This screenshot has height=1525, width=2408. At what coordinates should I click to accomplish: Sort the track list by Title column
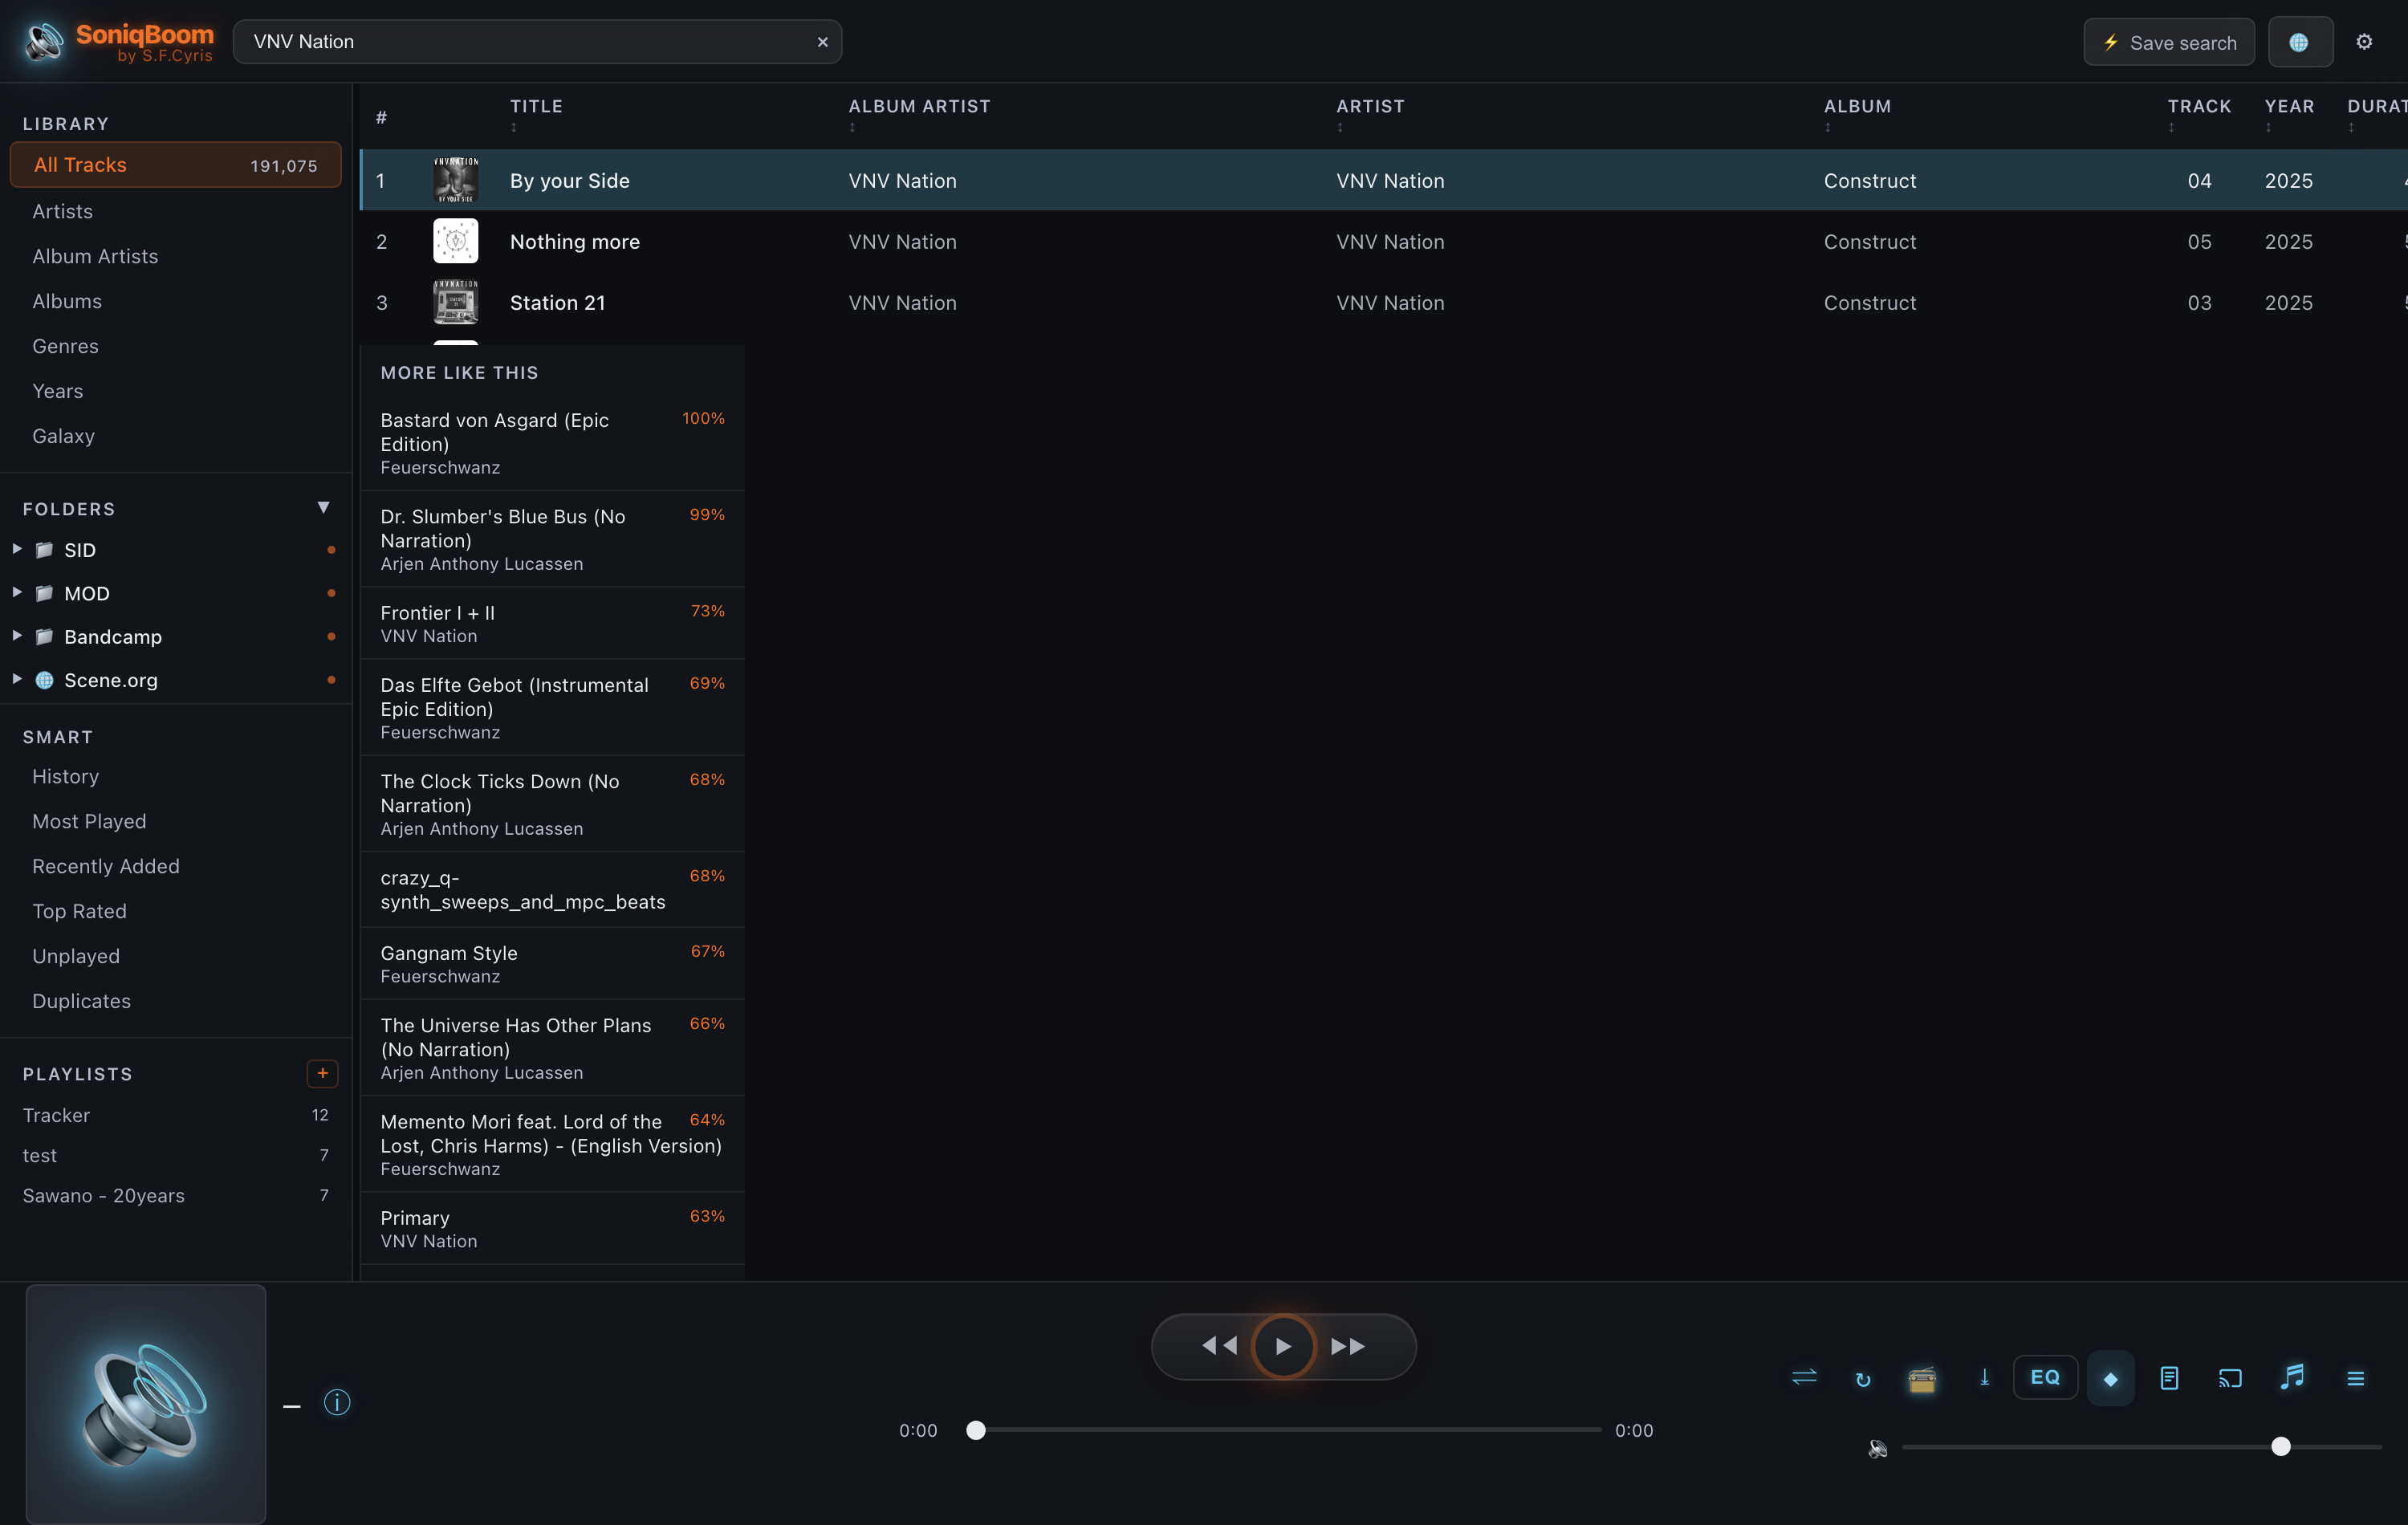536,106
